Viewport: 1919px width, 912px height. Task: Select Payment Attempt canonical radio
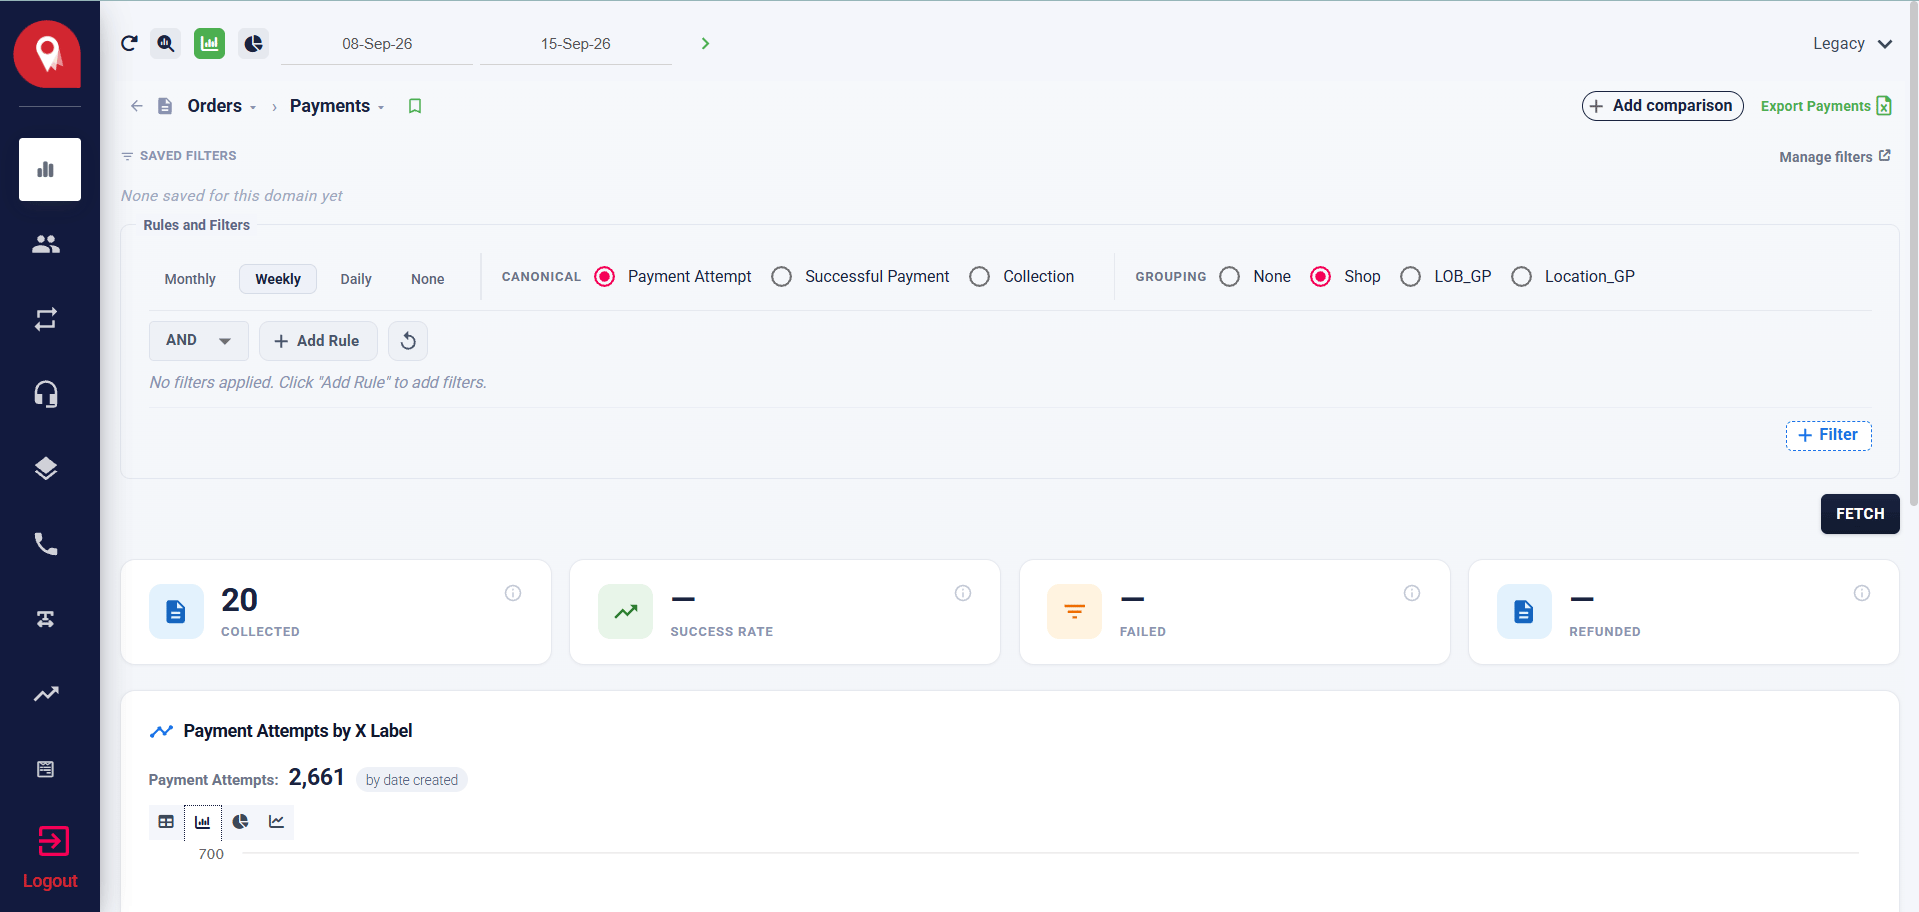[x=604, y=277]
